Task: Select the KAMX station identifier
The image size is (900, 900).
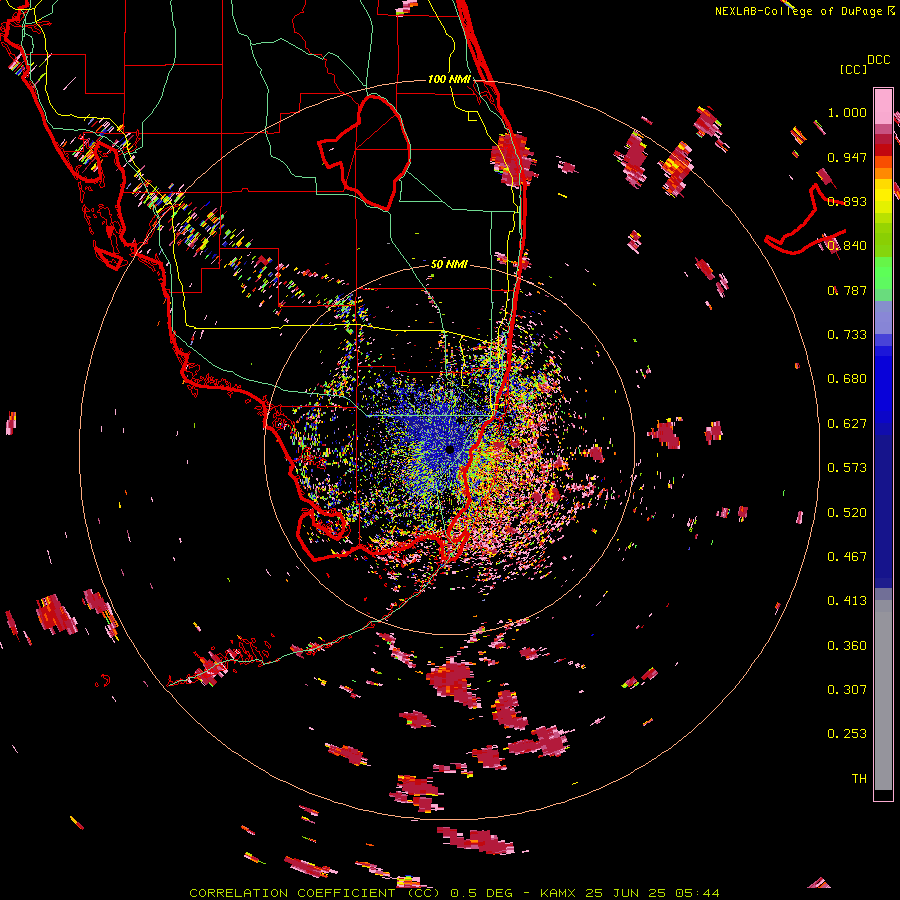Action: click(560, 893)
